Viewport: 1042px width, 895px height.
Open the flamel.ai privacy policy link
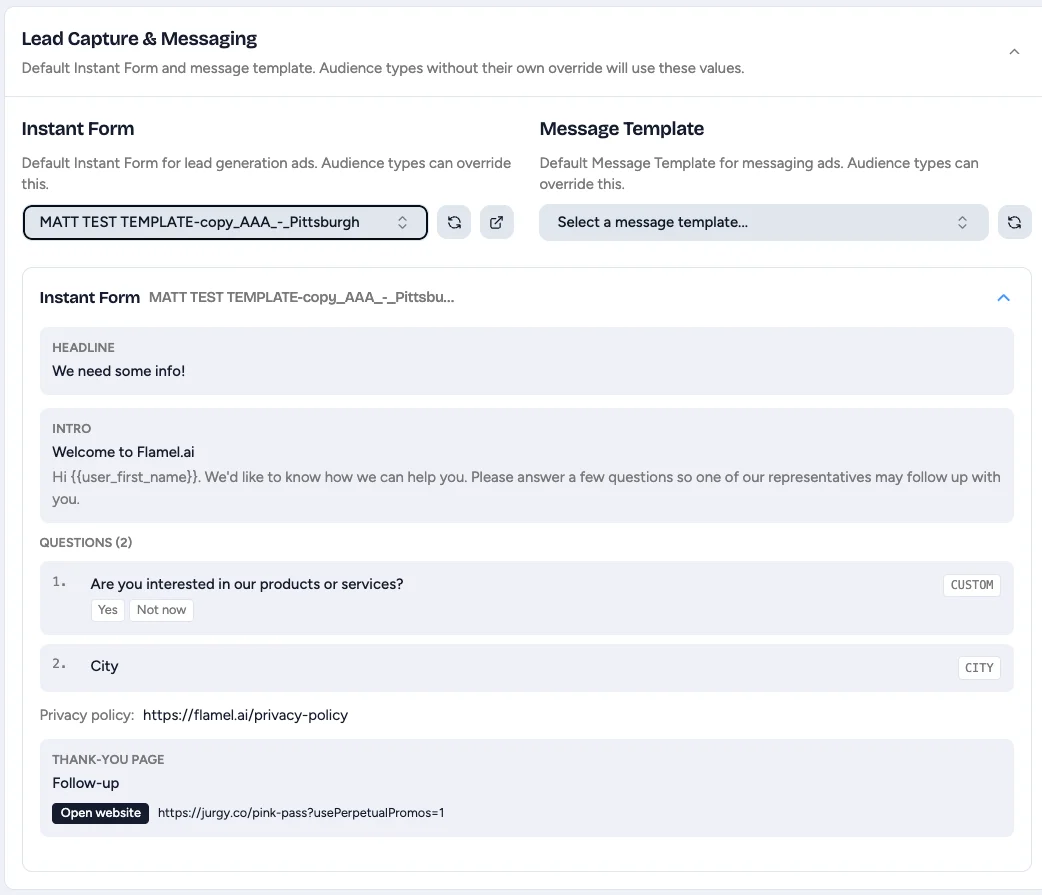pos(245,715)
